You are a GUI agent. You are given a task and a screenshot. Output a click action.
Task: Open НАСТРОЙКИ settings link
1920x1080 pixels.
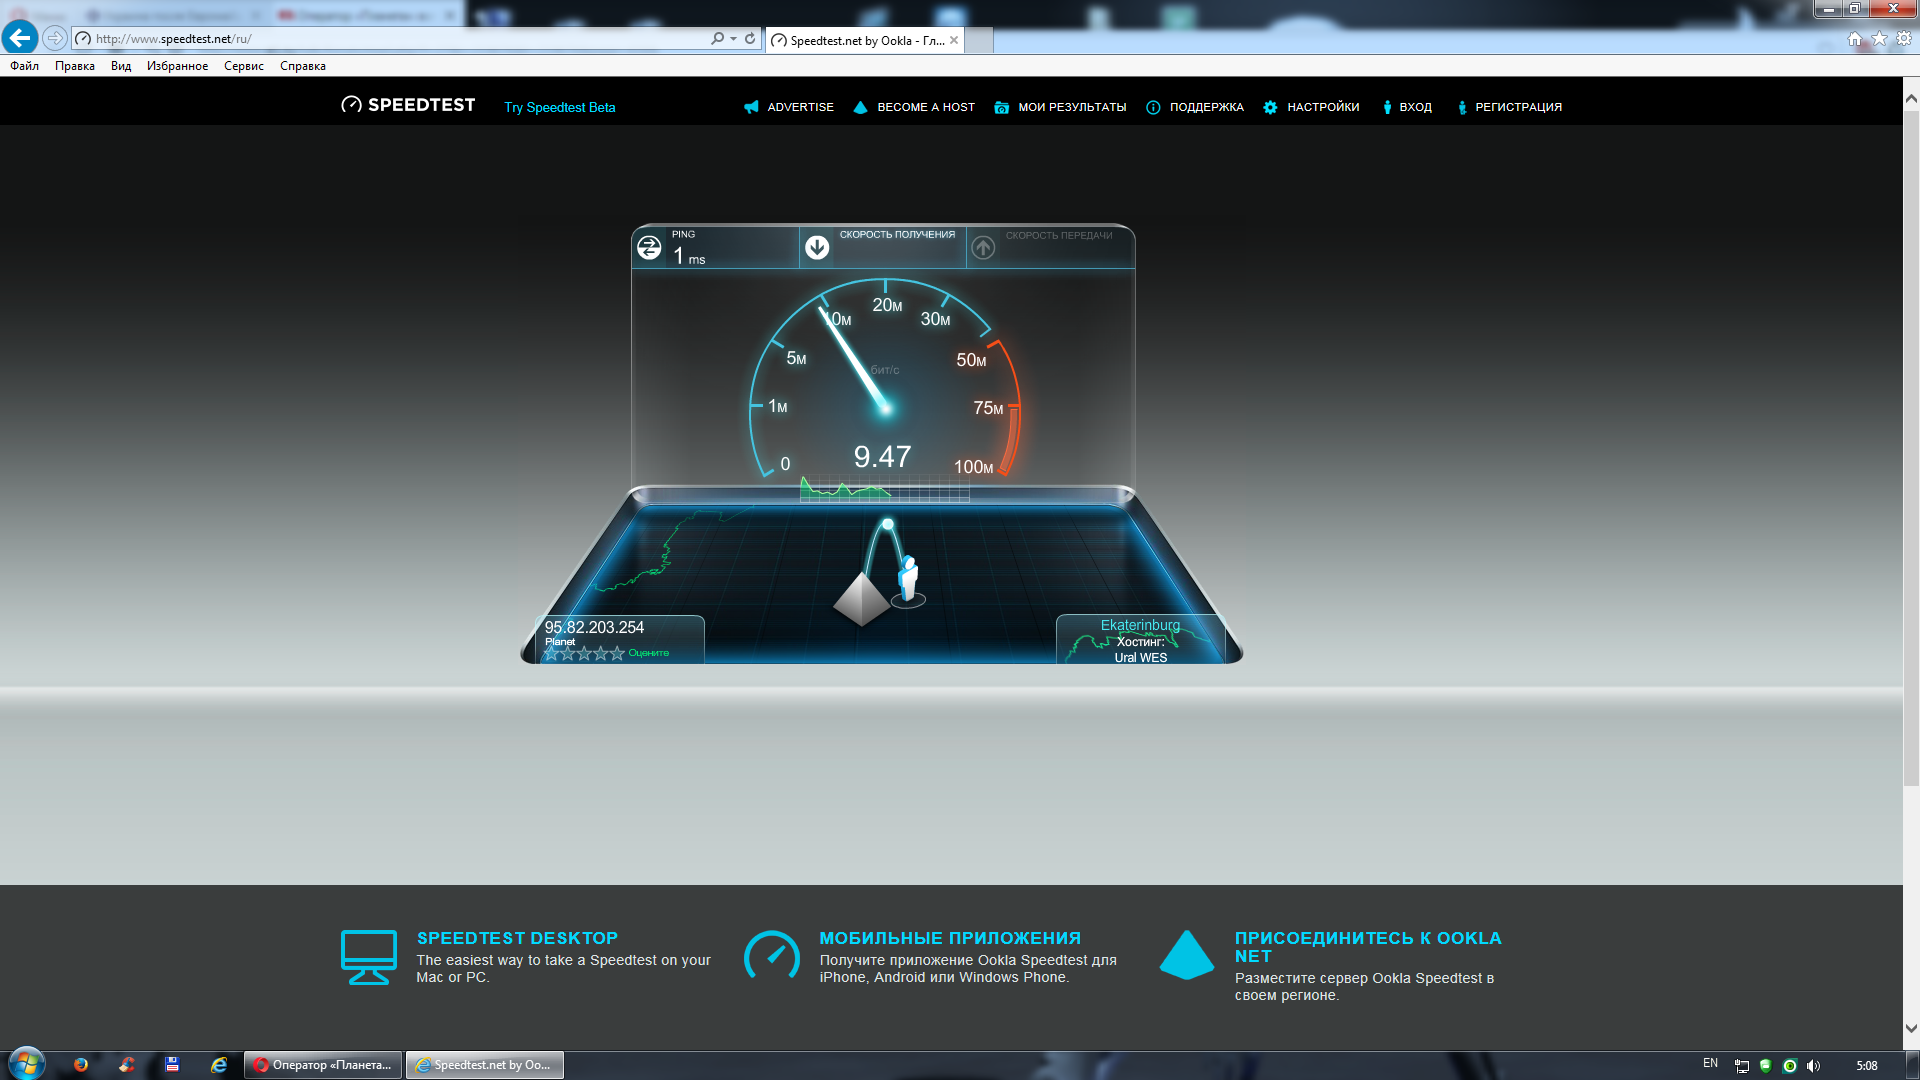point(1322,107)
